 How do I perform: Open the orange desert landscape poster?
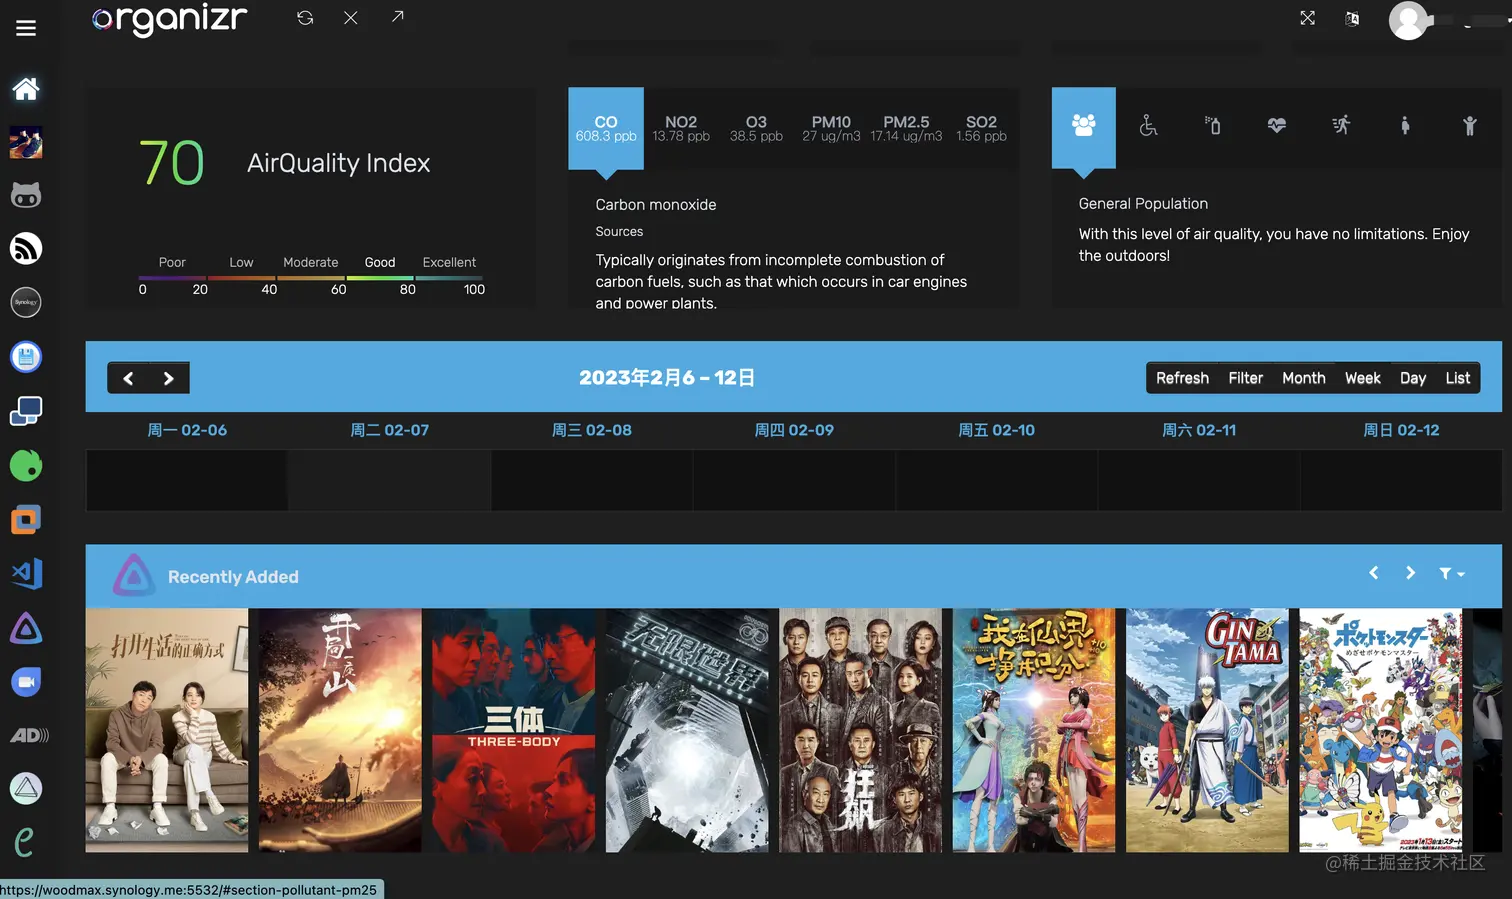[x=340, y=730]
